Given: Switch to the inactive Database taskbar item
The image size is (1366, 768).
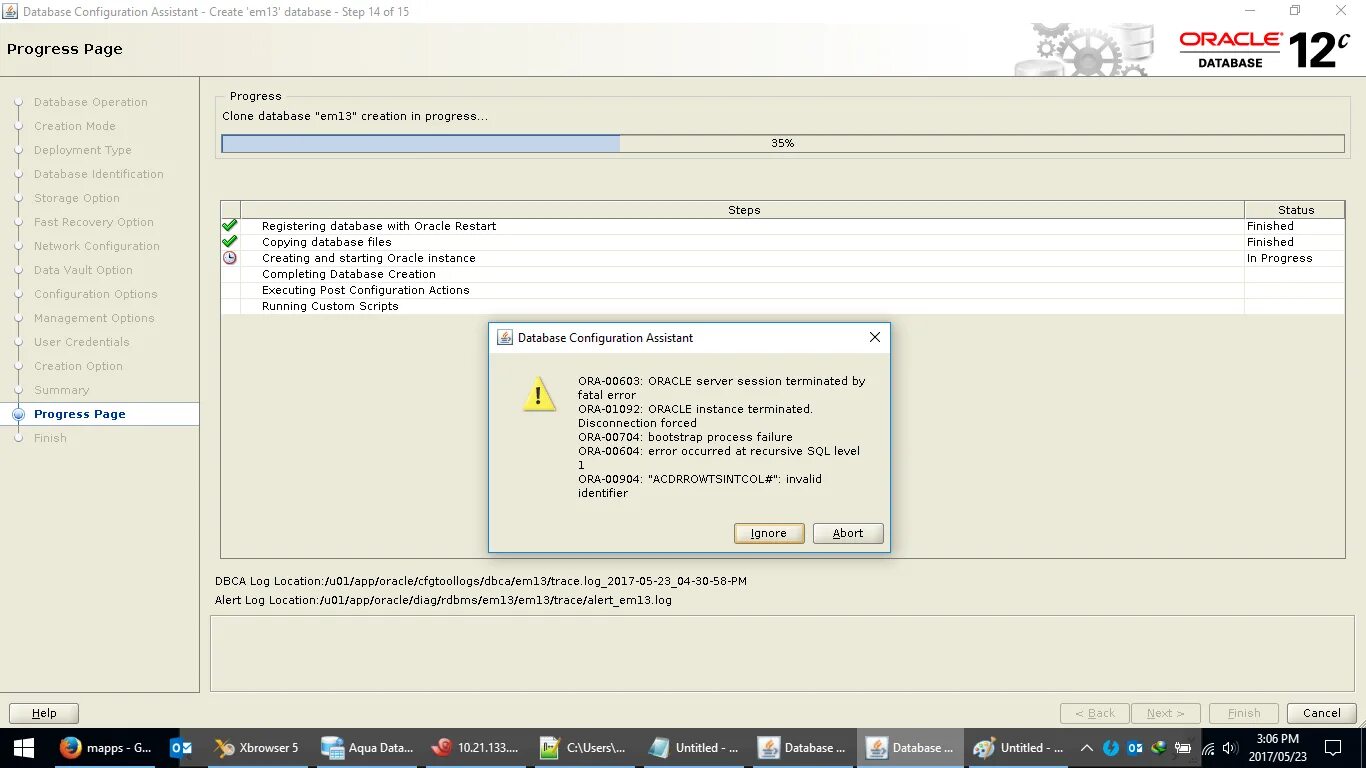Looking at the screenshot, I should pos(802,748).
